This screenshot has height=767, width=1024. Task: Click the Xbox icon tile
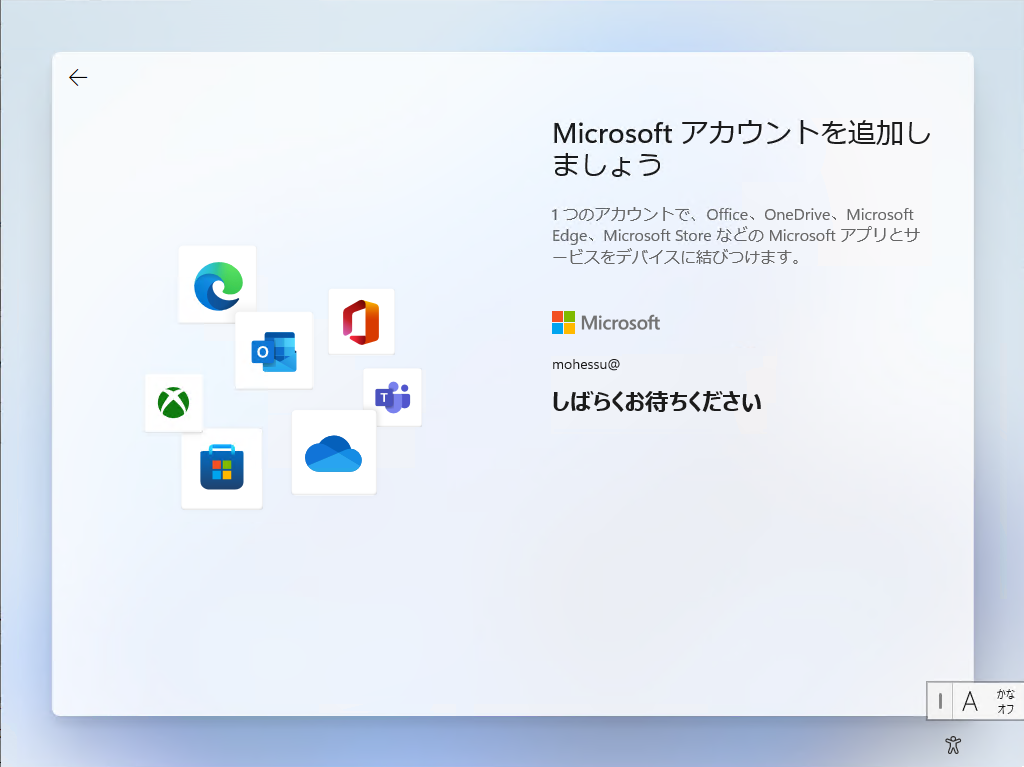point(174,402)
